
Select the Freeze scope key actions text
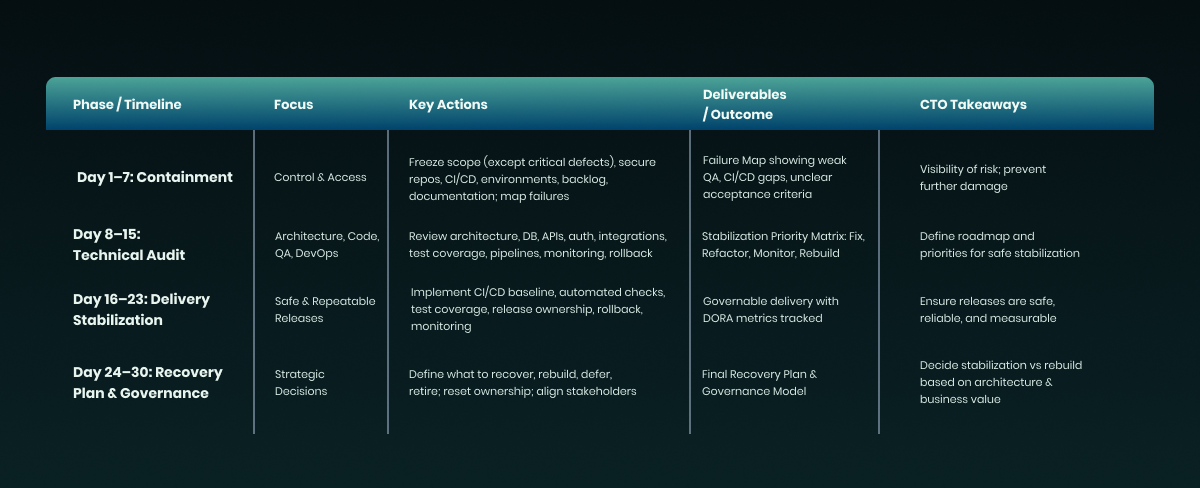pos(532,178)
